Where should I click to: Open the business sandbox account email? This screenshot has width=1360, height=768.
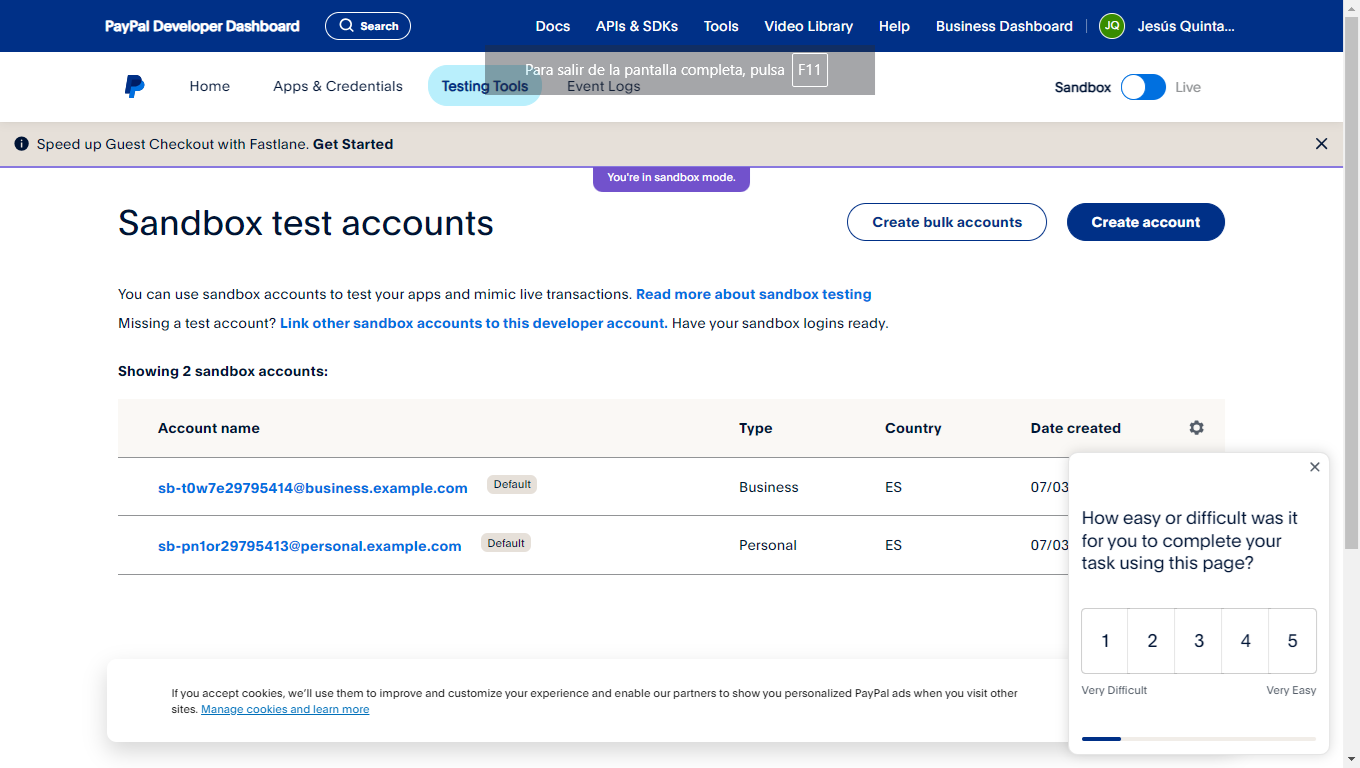(x=313, y=488)
